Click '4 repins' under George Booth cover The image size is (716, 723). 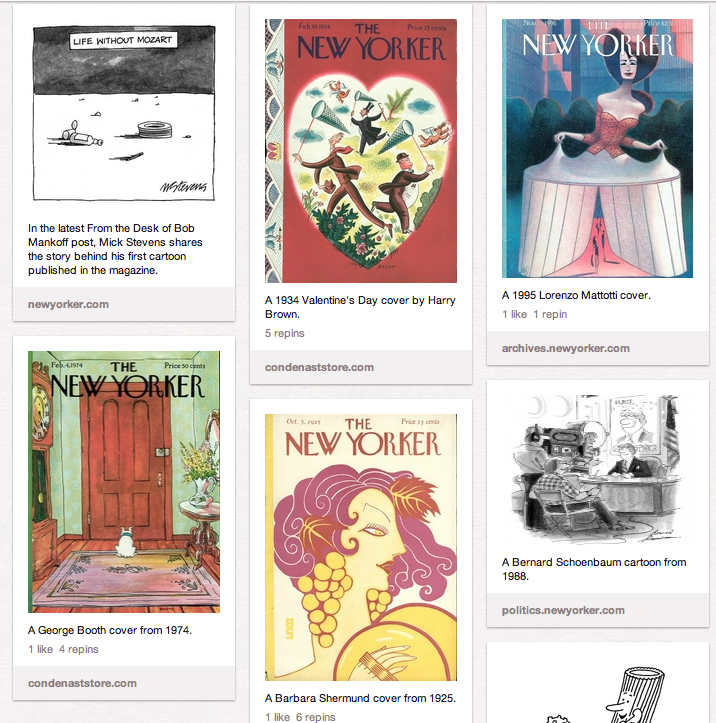click(x=78, y=649)
